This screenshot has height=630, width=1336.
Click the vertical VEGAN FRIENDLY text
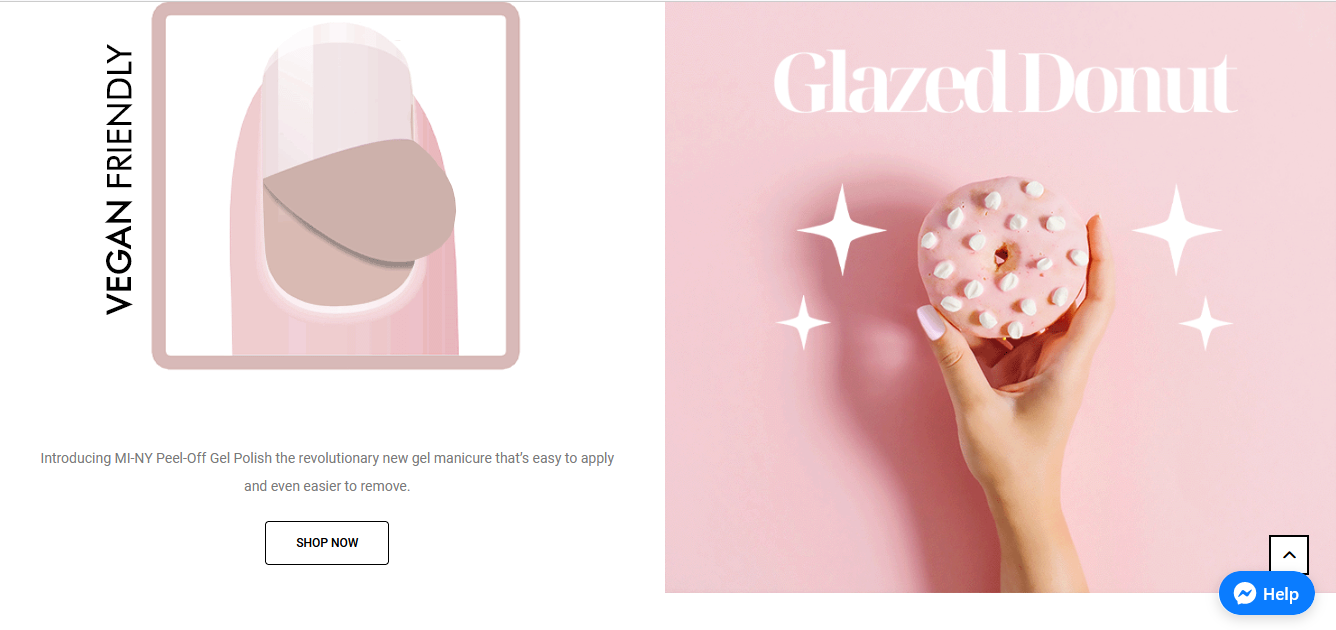pos(119,180)
